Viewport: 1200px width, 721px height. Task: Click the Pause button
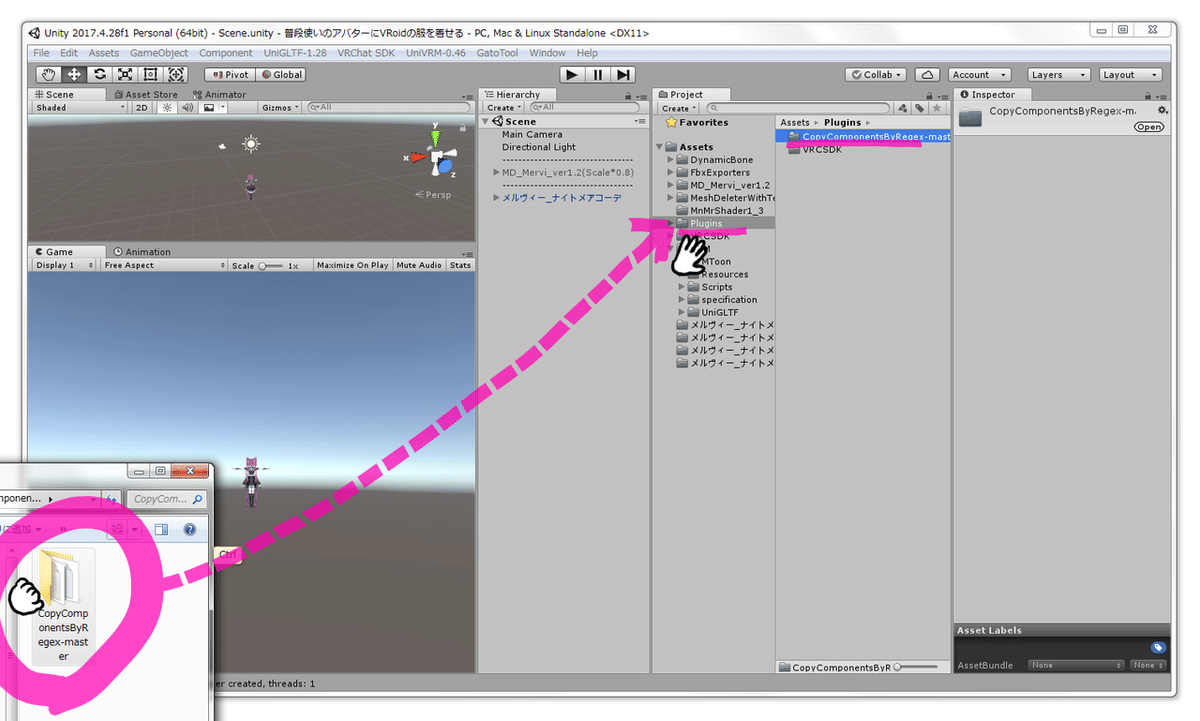point(597,74)
